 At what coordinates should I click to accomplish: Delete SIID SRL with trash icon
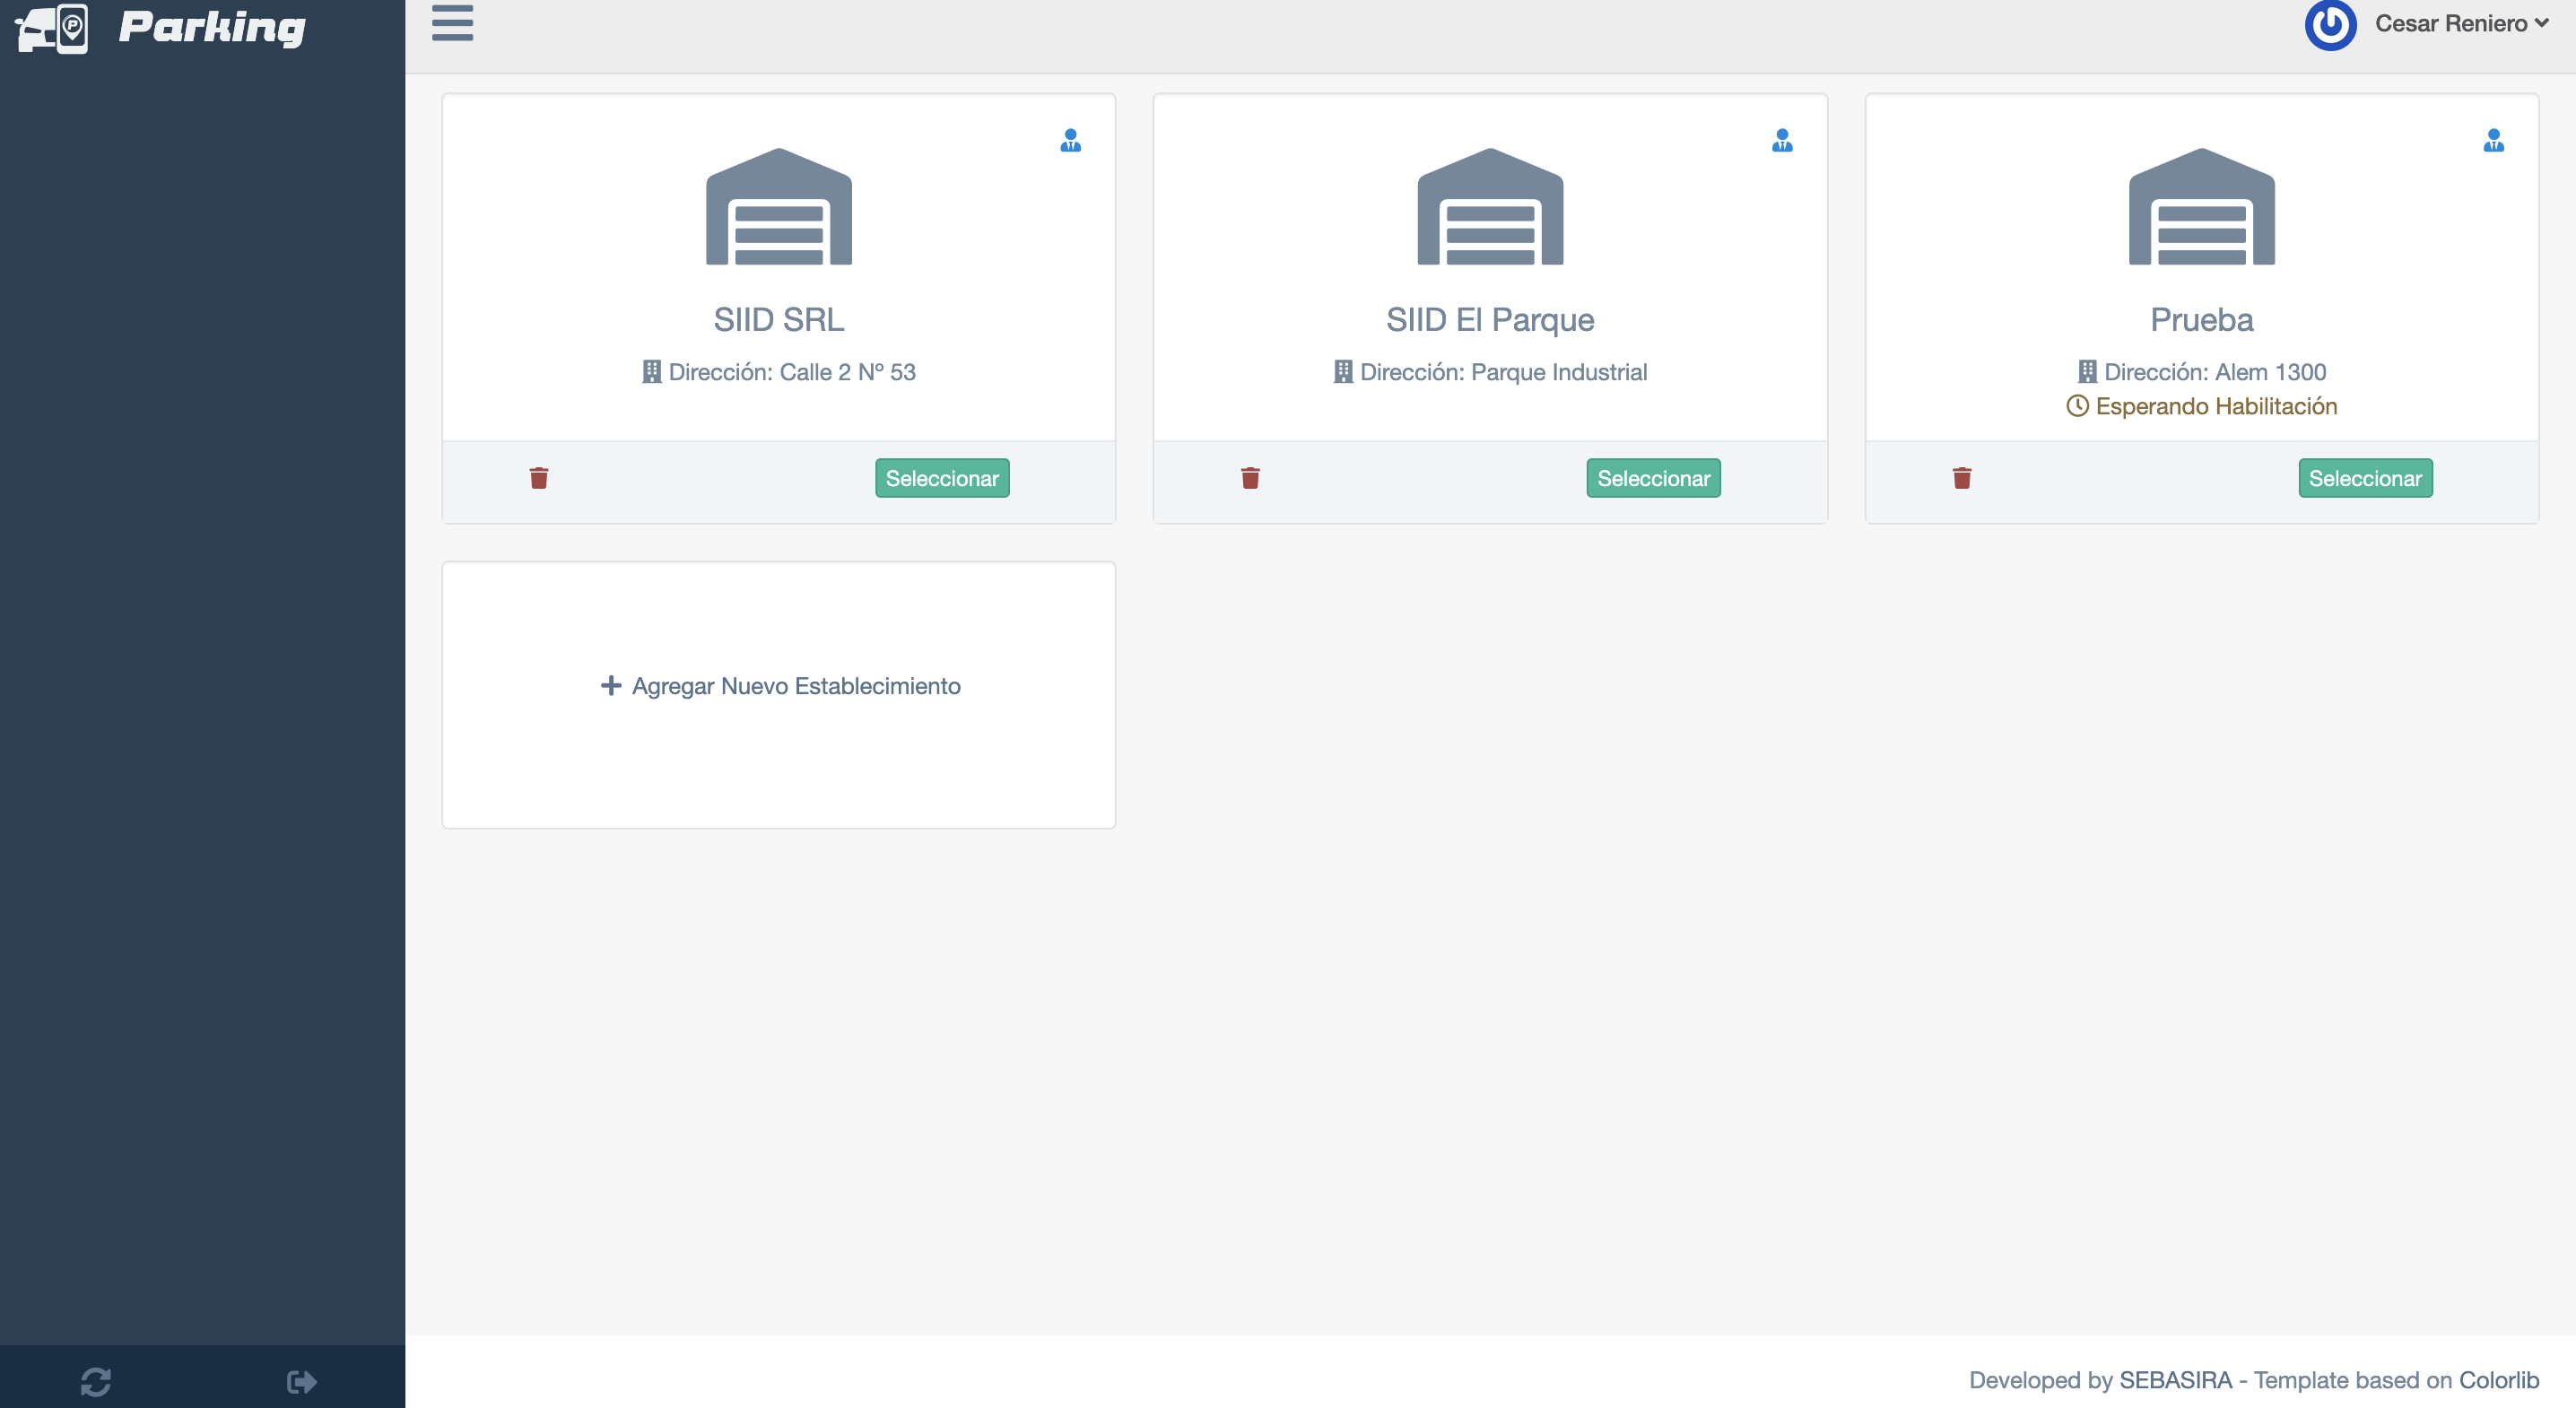539,478
